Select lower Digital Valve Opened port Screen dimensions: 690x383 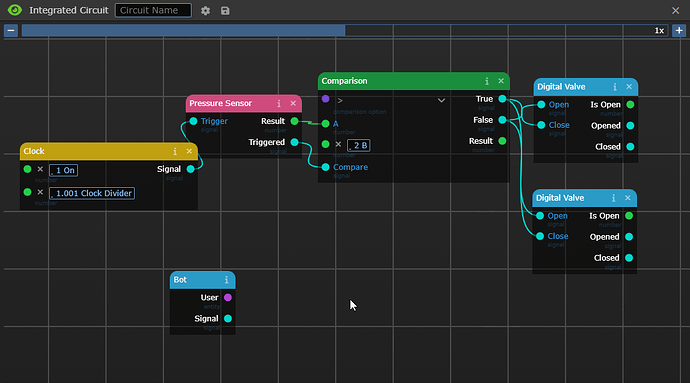[x=629, y=237]
